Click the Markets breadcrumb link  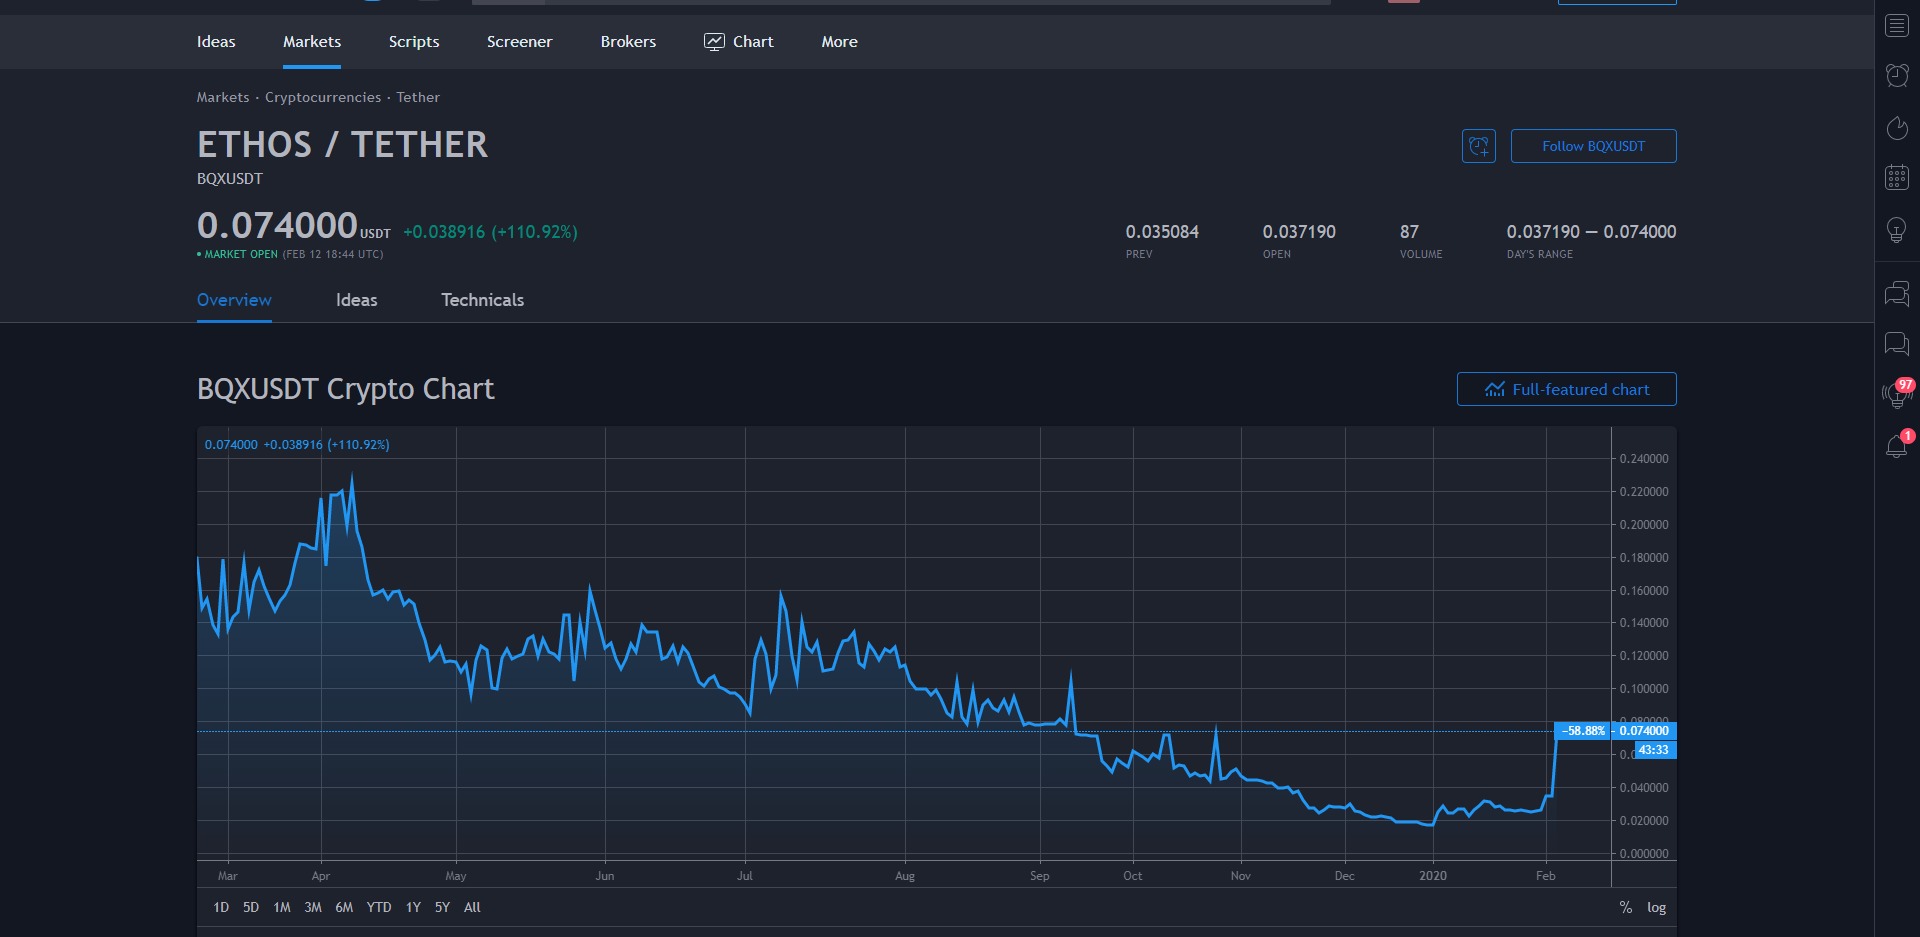[223, 97]
